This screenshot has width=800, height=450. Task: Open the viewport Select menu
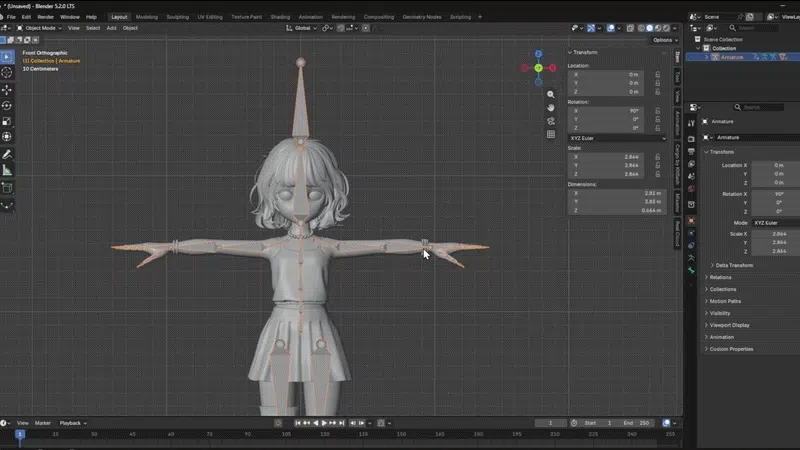pos(93,28)
